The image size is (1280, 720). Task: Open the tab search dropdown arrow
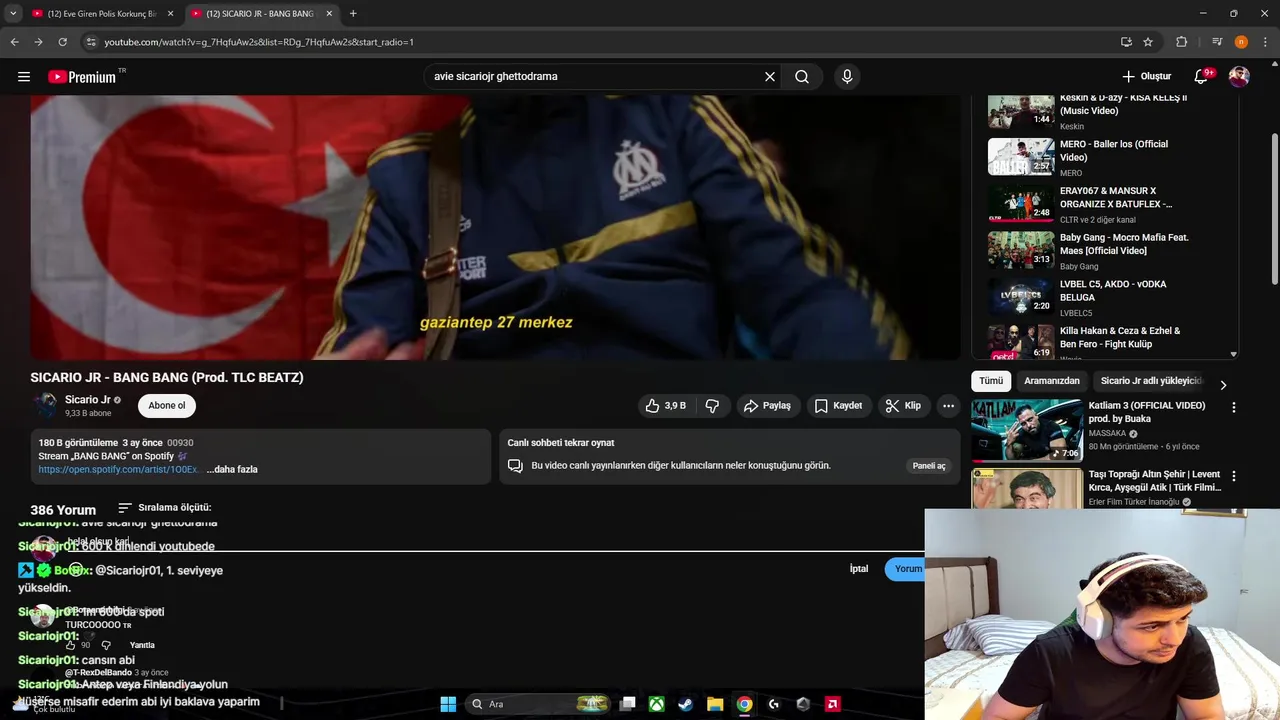tap(13, 13)
